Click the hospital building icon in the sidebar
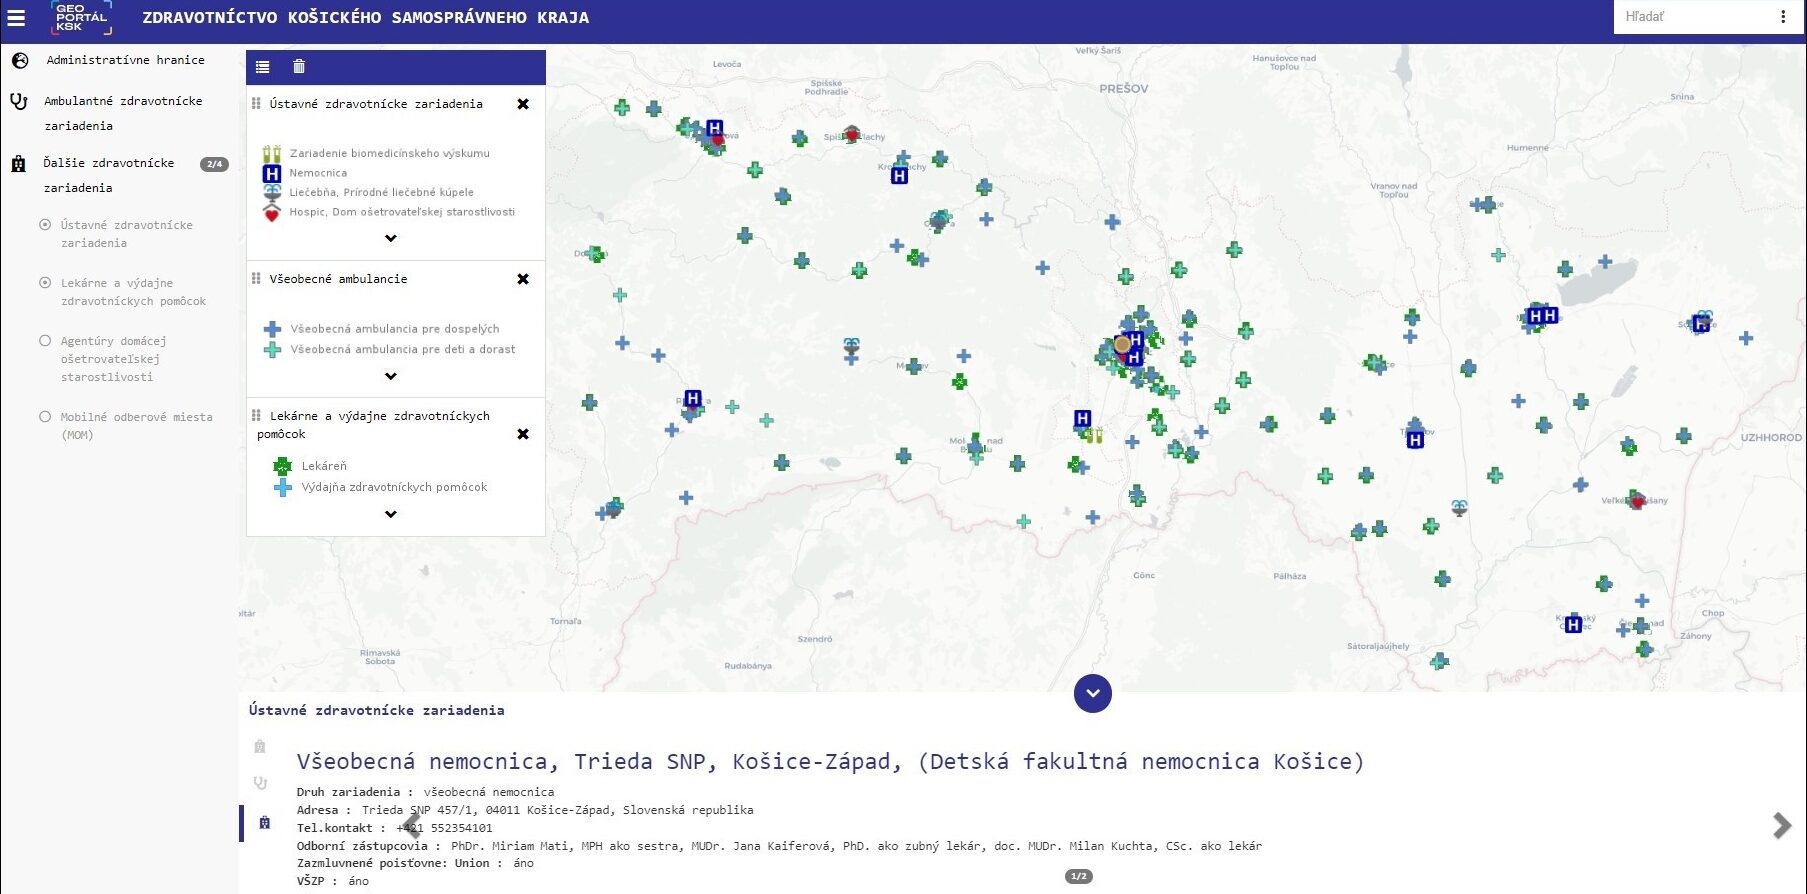 coord(18,164)
